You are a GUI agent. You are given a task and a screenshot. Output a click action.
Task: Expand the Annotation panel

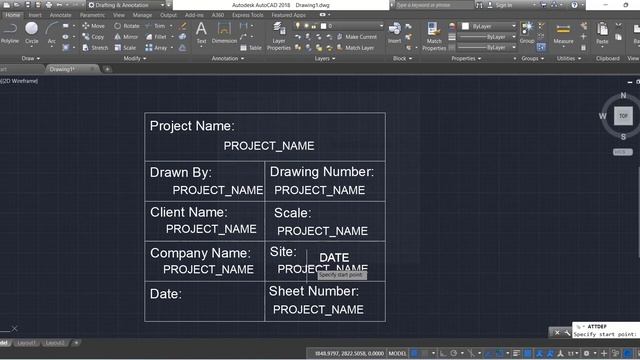click(228, 58)
